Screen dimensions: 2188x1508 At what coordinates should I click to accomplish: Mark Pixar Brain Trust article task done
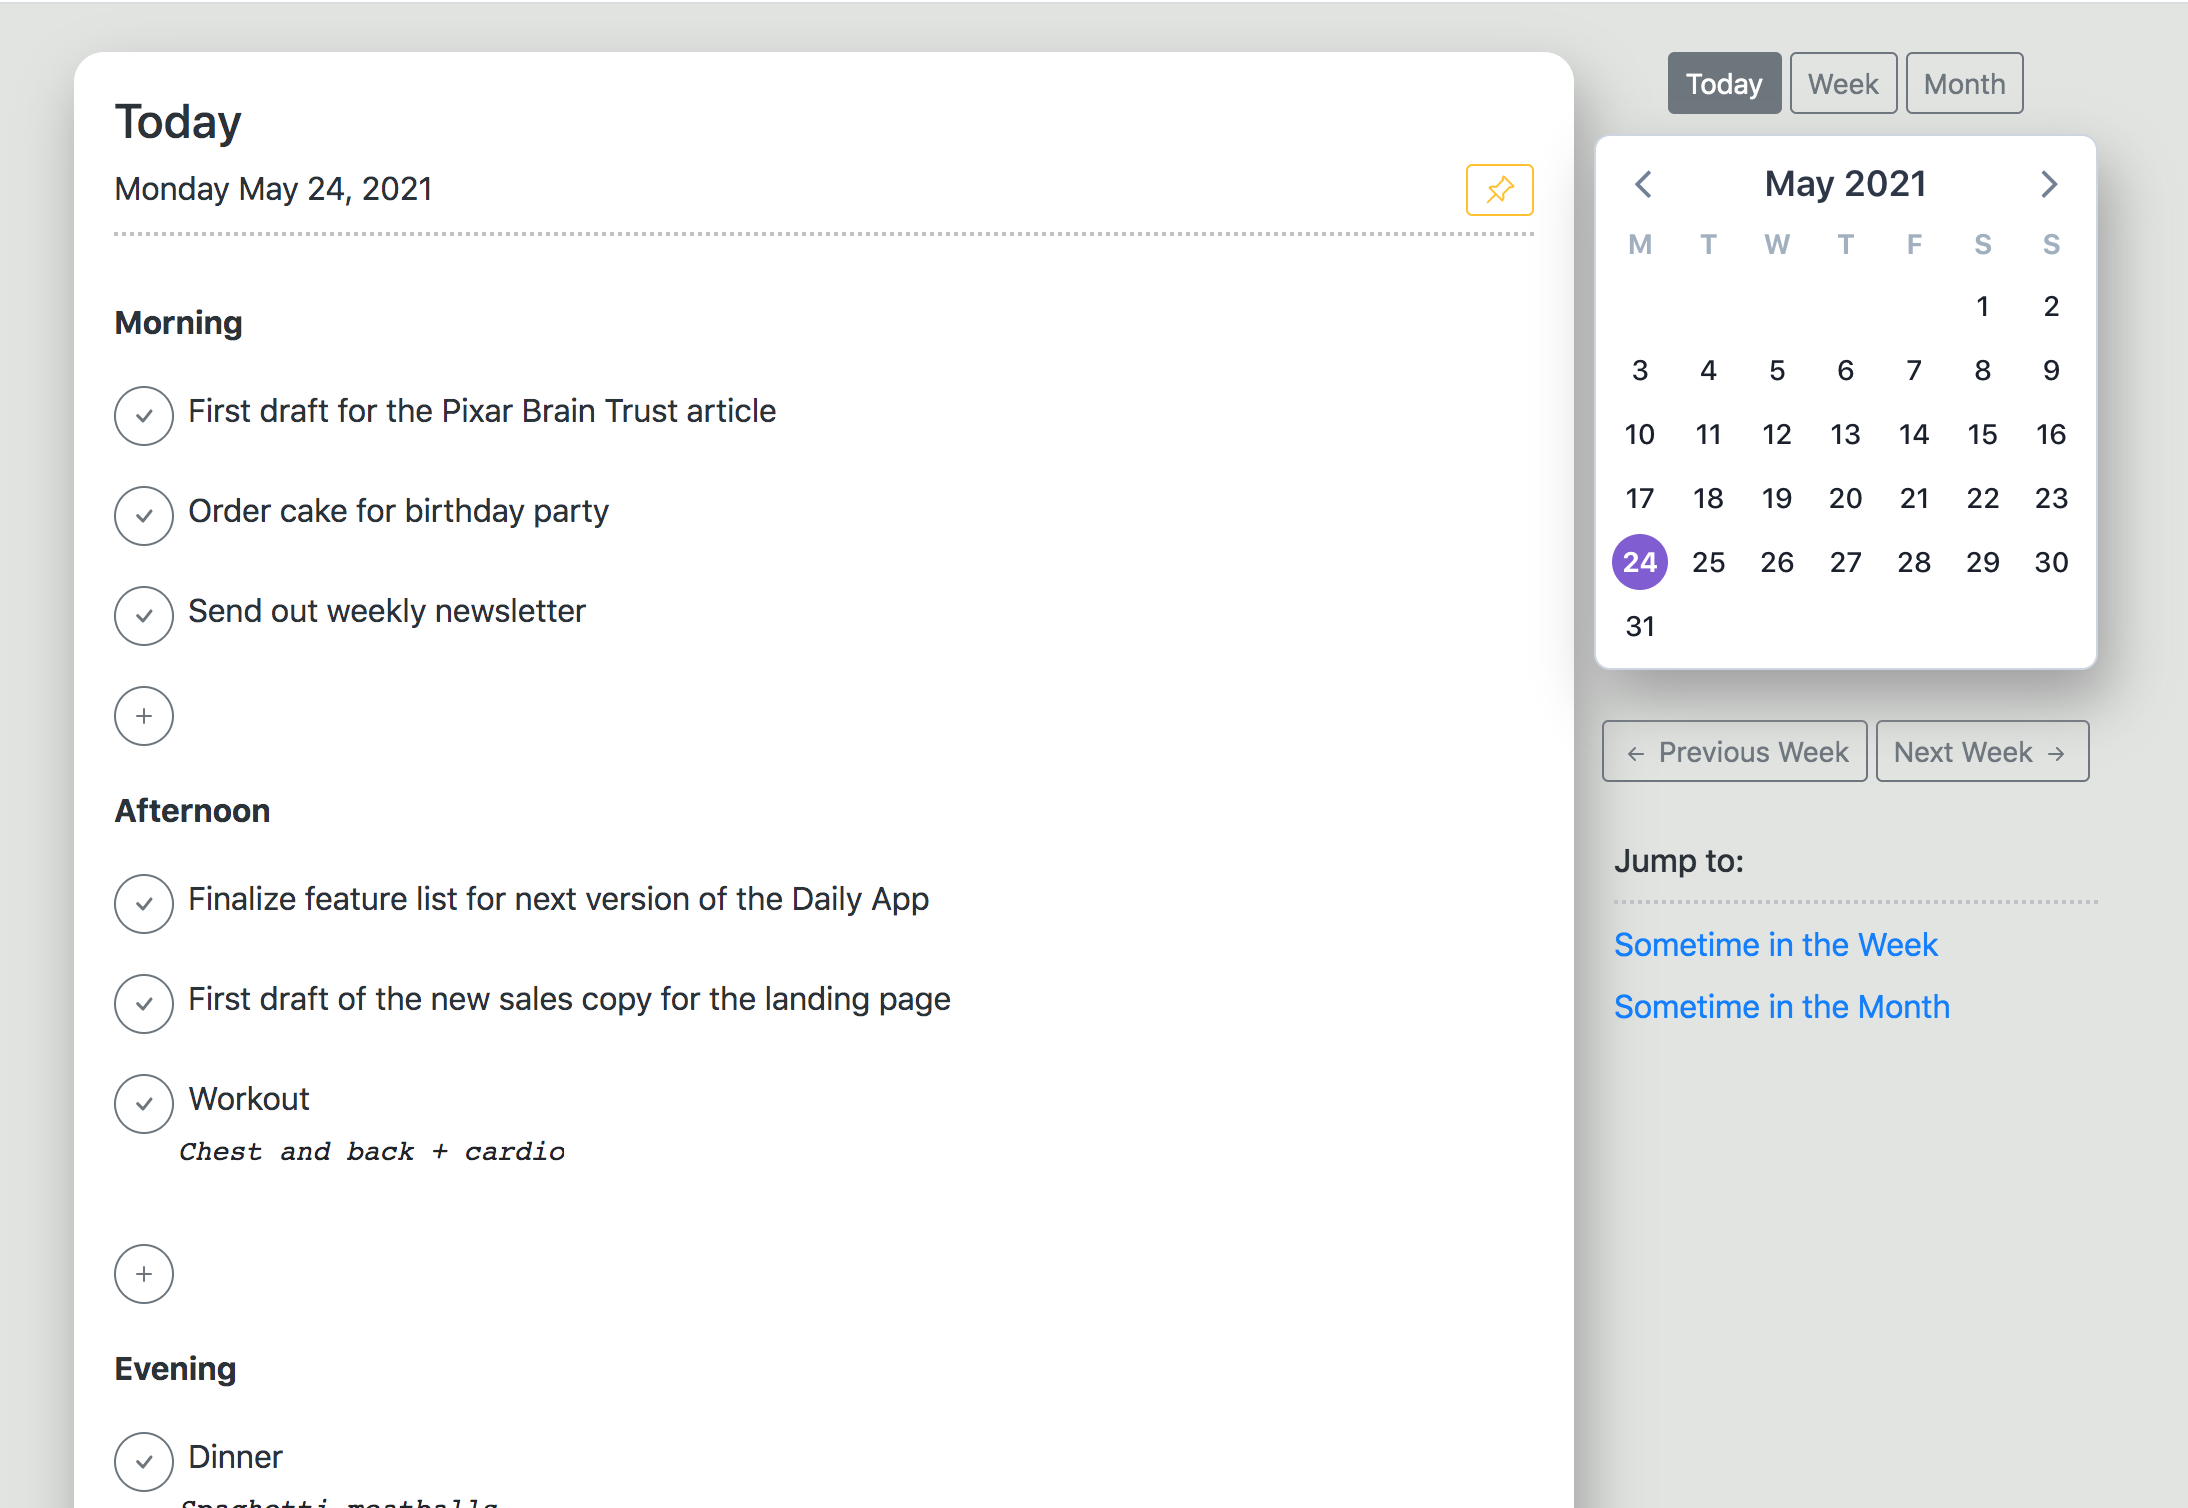144,416
